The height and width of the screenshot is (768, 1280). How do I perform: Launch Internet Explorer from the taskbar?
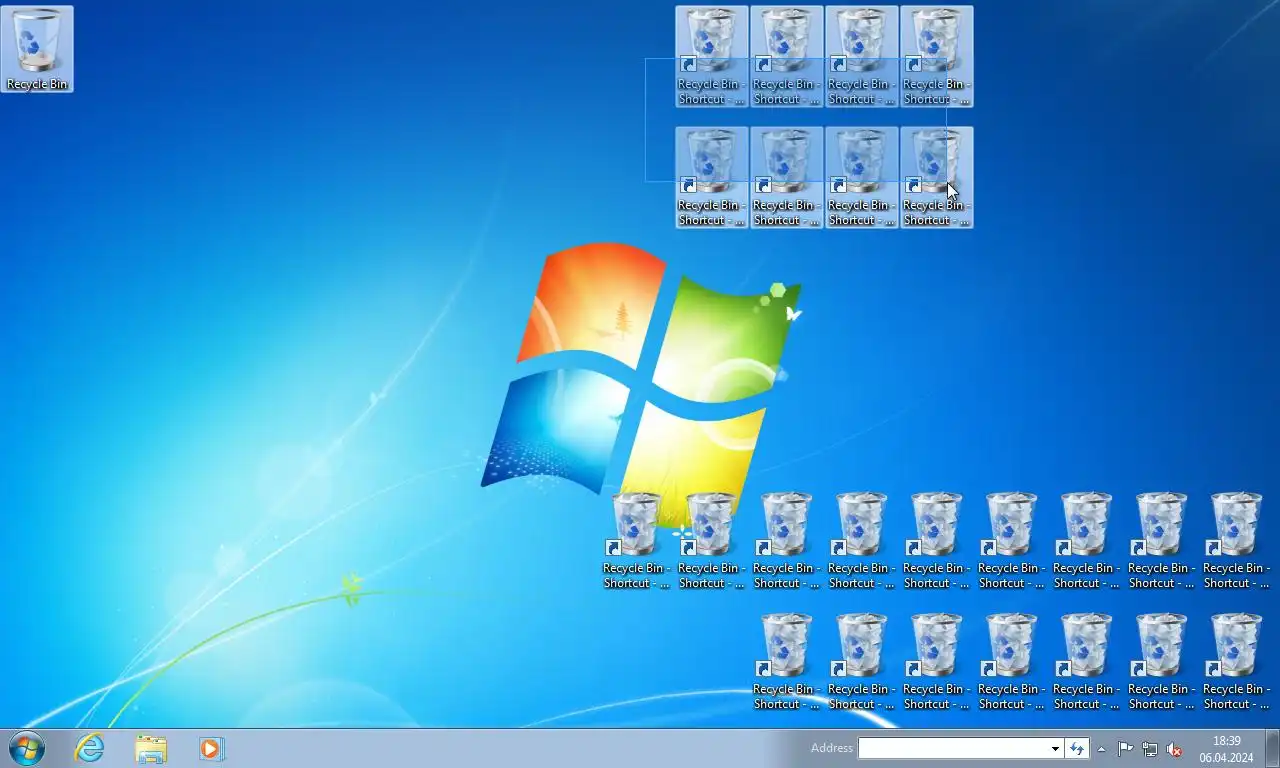coord(90,748)
